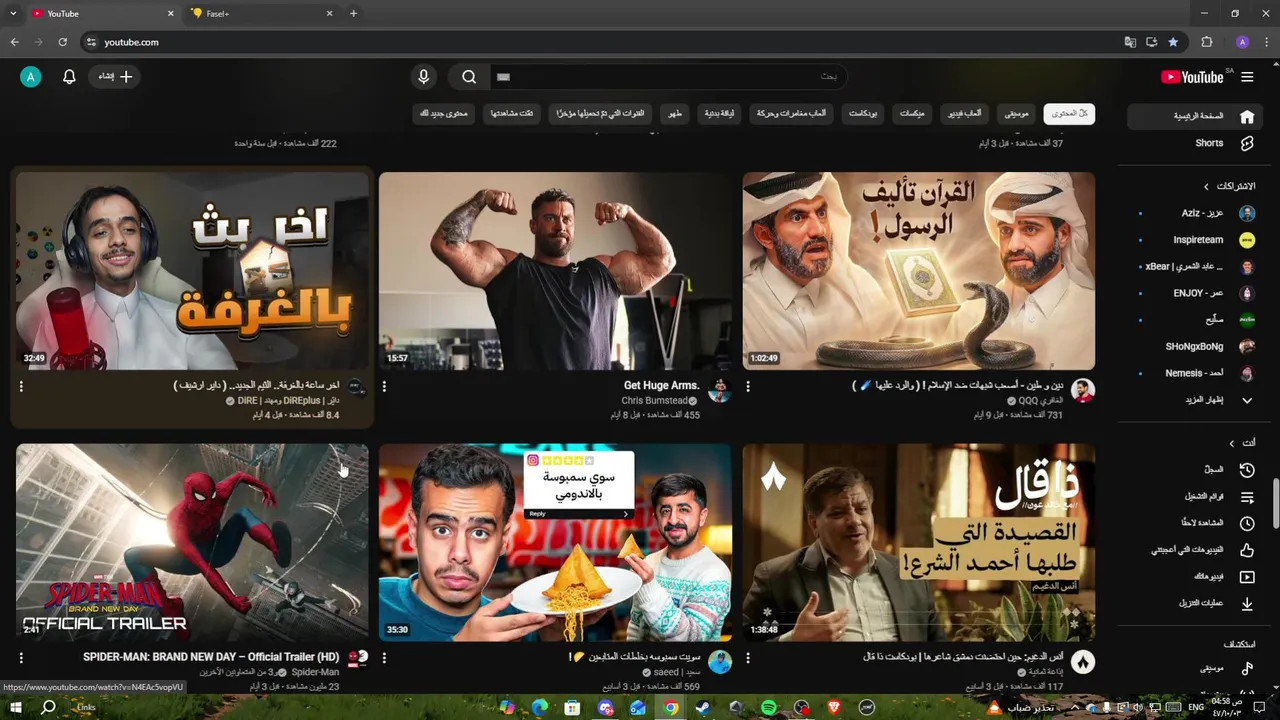1280x720 pixels.
Task: Open the green account avatar menu
Action: [31, 77]
